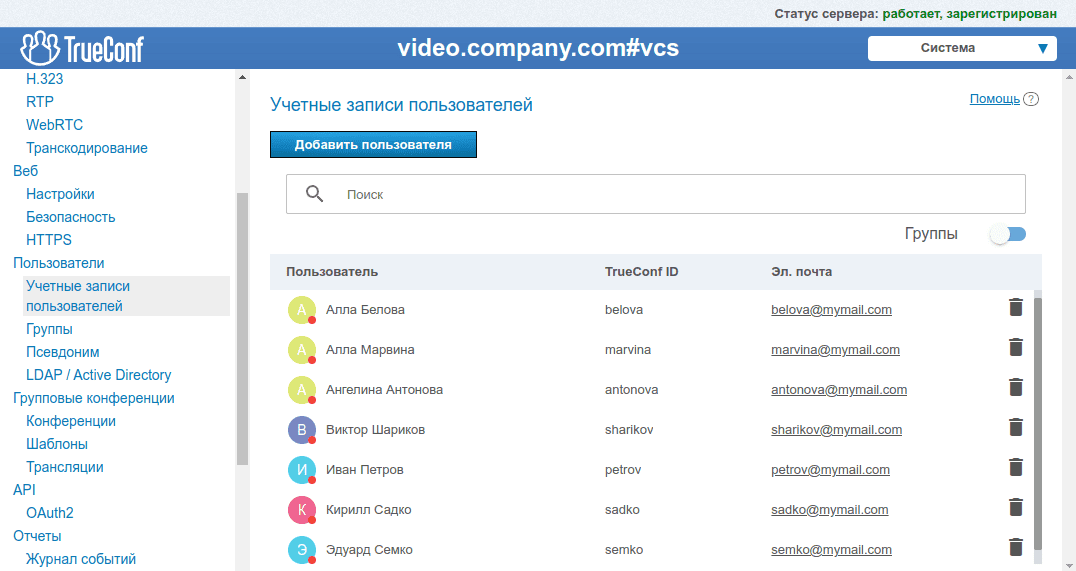1076x571 pixels.
Task: Click email petrov@mymail.com
Action: pos(830,469)
